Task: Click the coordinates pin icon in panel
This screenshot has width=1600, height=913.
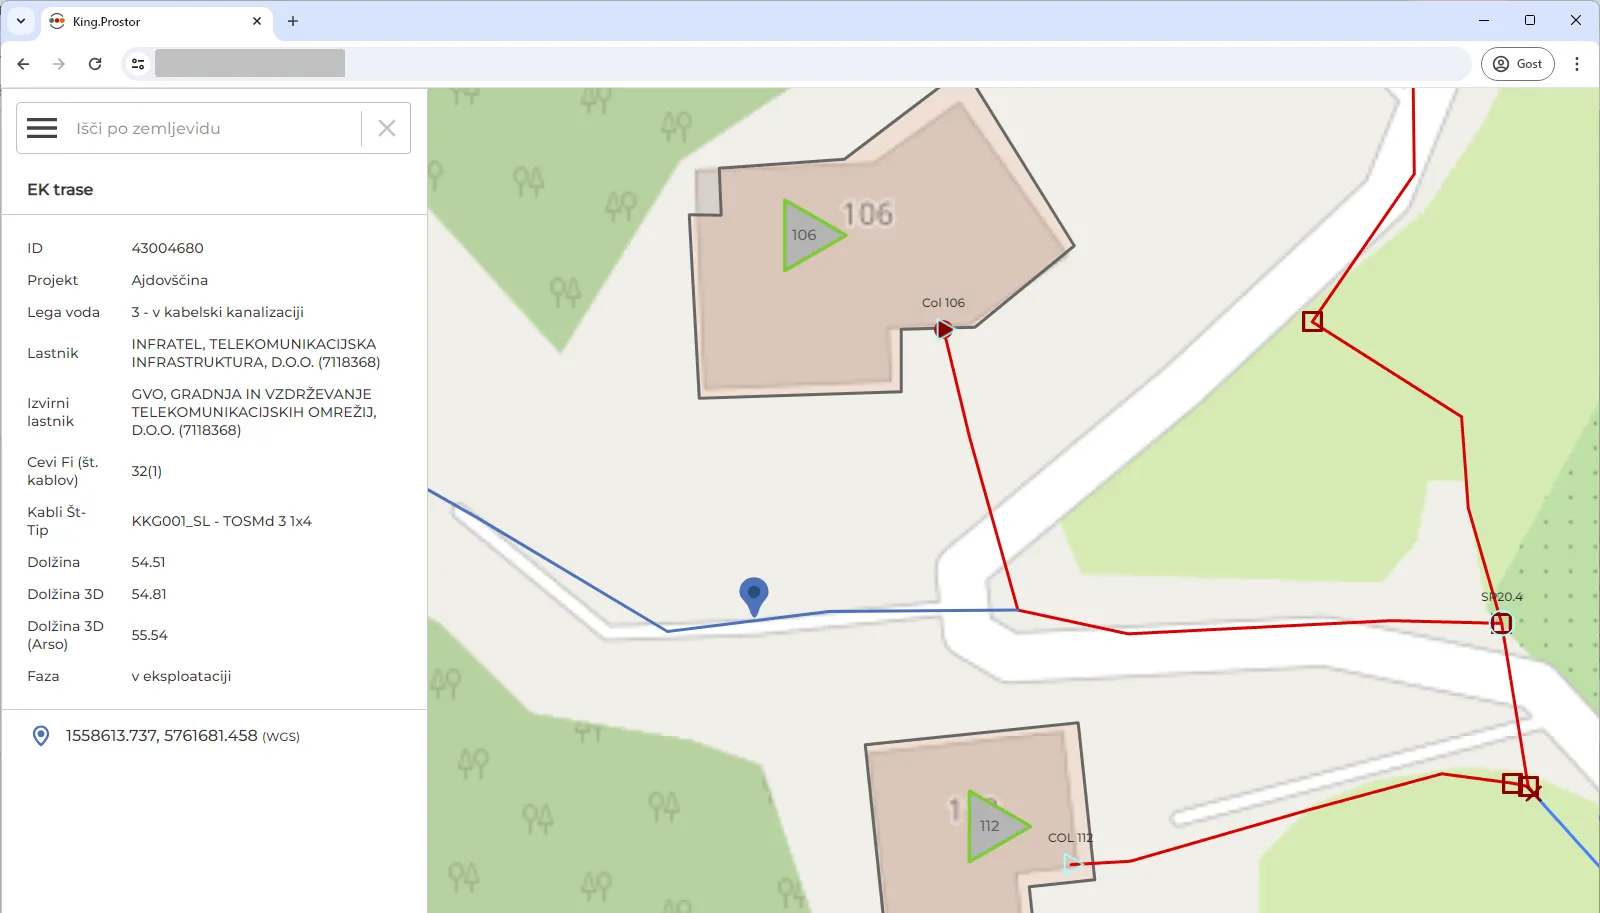Action: click(x=41, y=736)
